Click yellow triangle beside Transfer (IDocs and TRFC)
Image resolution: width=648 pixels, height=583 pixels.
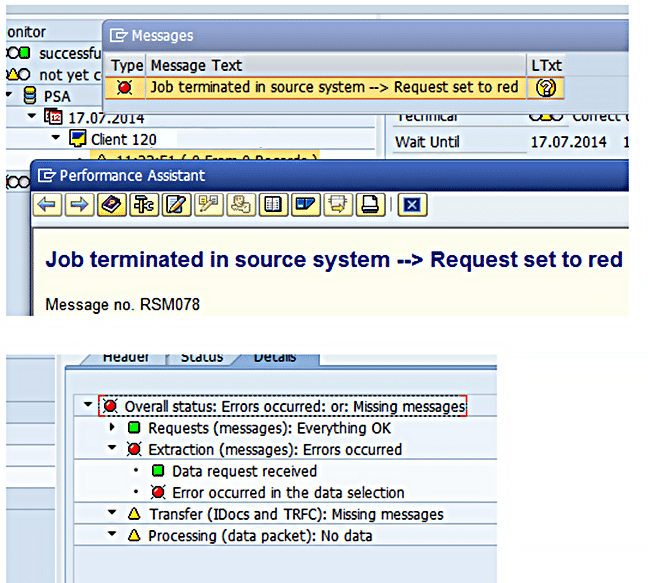(134, 514)
